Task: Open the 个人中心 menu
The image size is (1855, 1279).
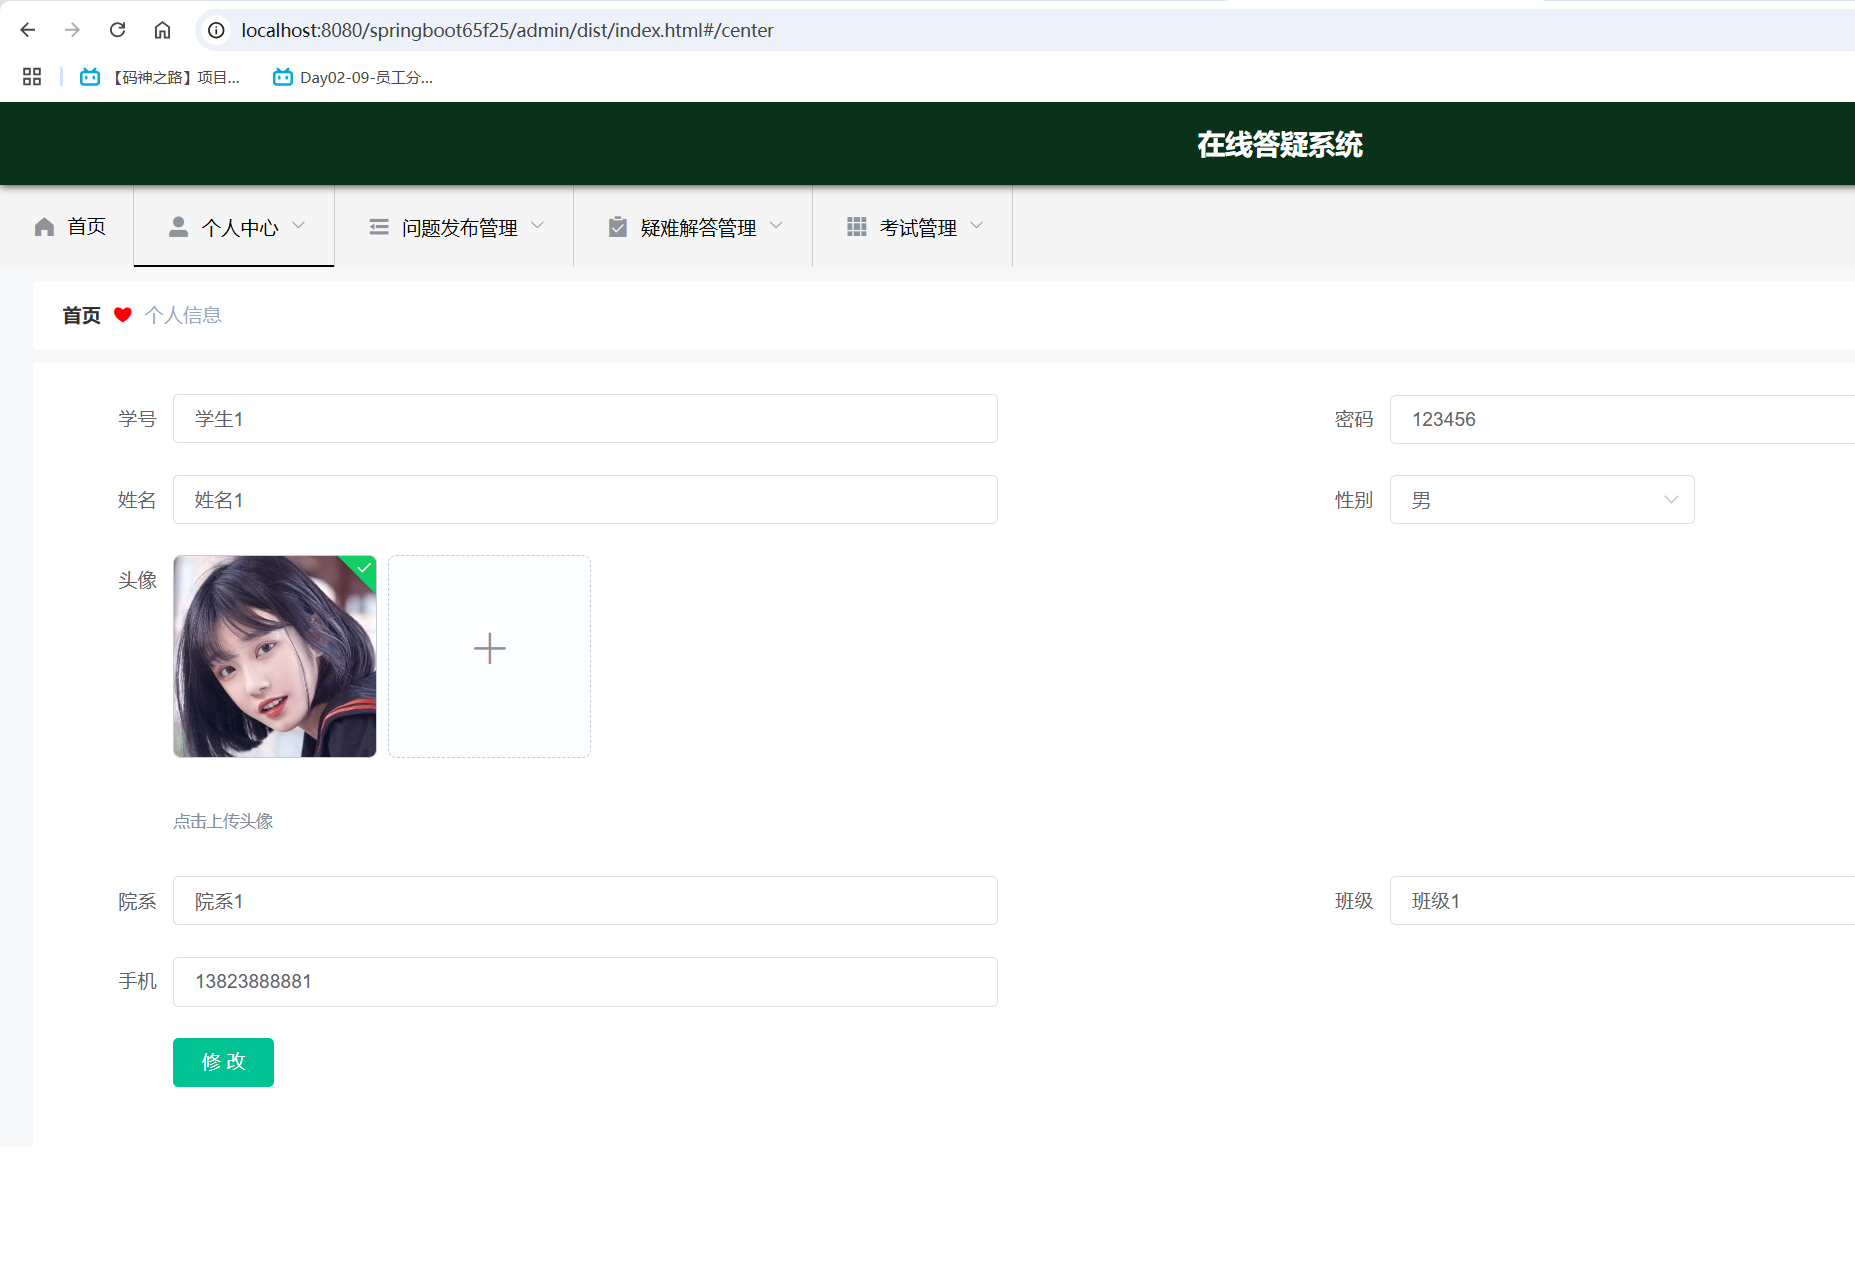Action: point(234,227)
